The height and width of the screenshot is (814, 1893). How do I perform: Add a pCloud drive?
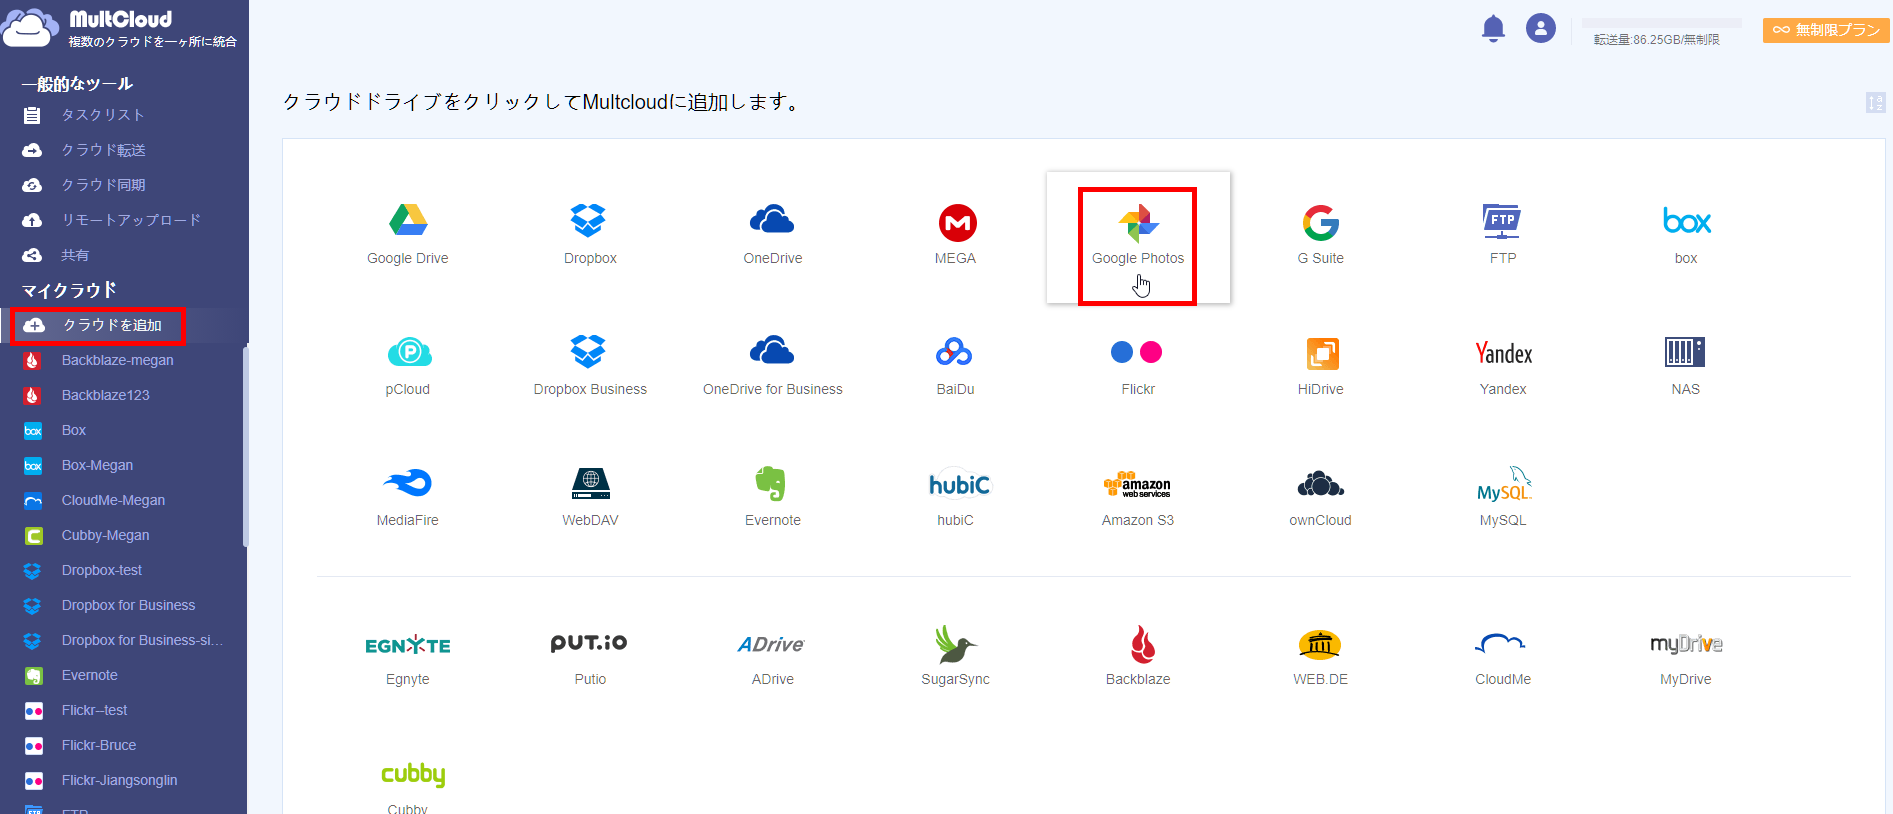coord(408,366)
